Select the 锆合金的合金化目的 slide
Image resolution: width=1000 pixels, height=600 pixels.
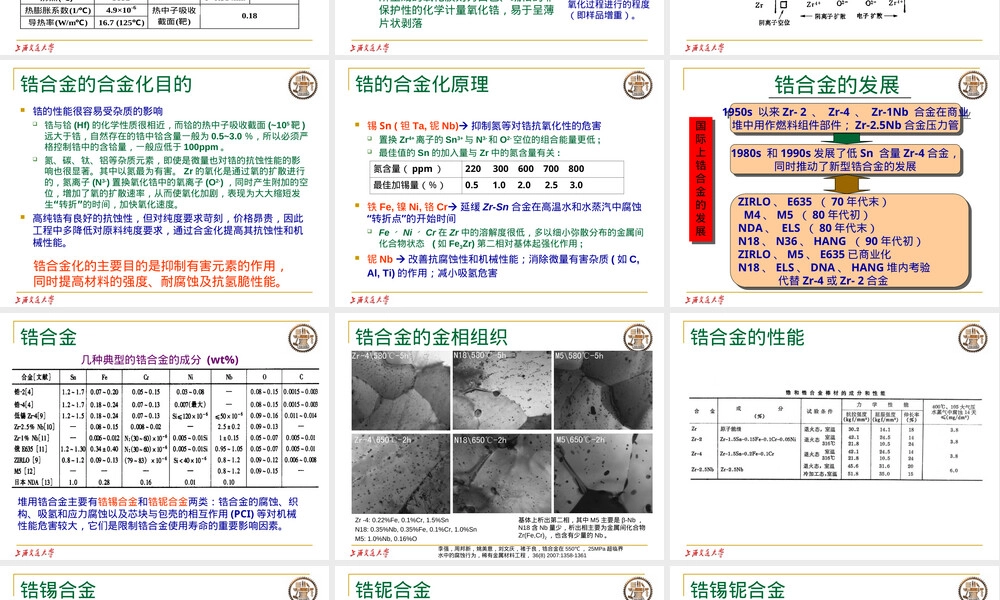tap(165, 184)
